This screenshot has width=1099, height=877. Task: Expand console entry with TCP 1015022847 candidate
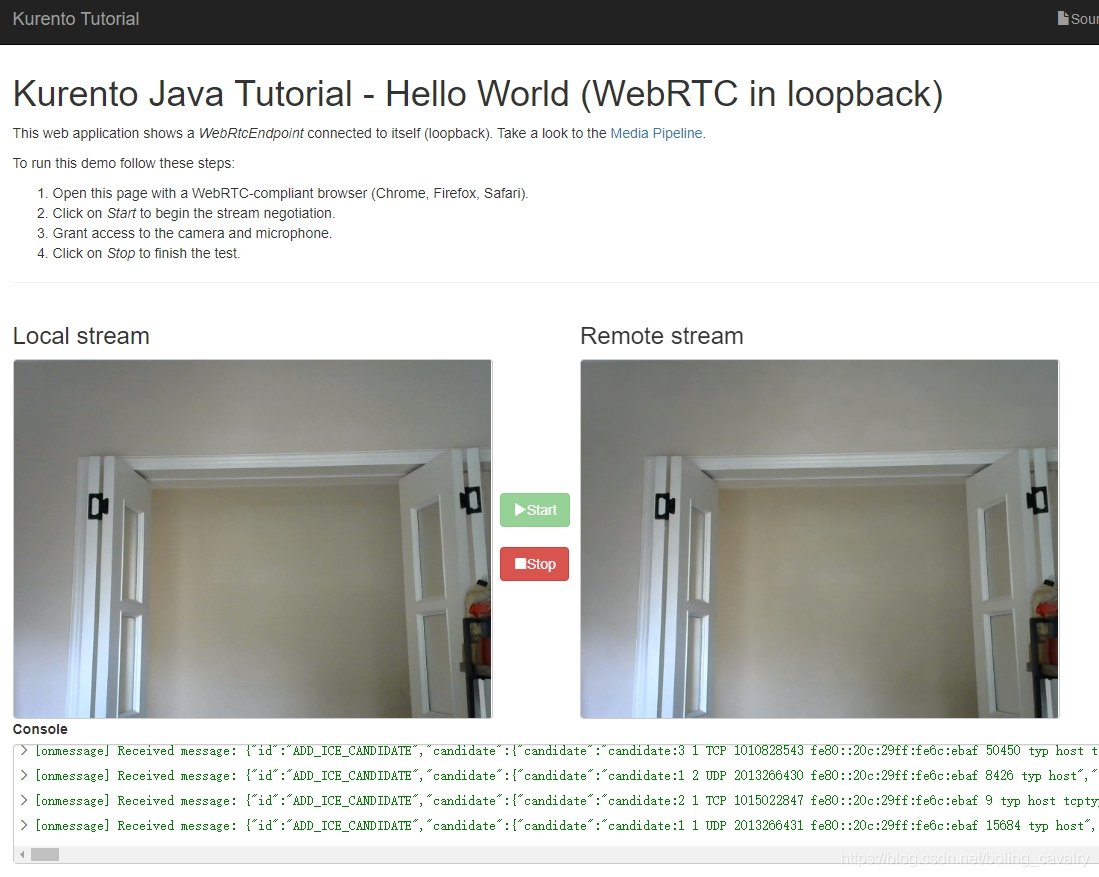coord(23,800)
